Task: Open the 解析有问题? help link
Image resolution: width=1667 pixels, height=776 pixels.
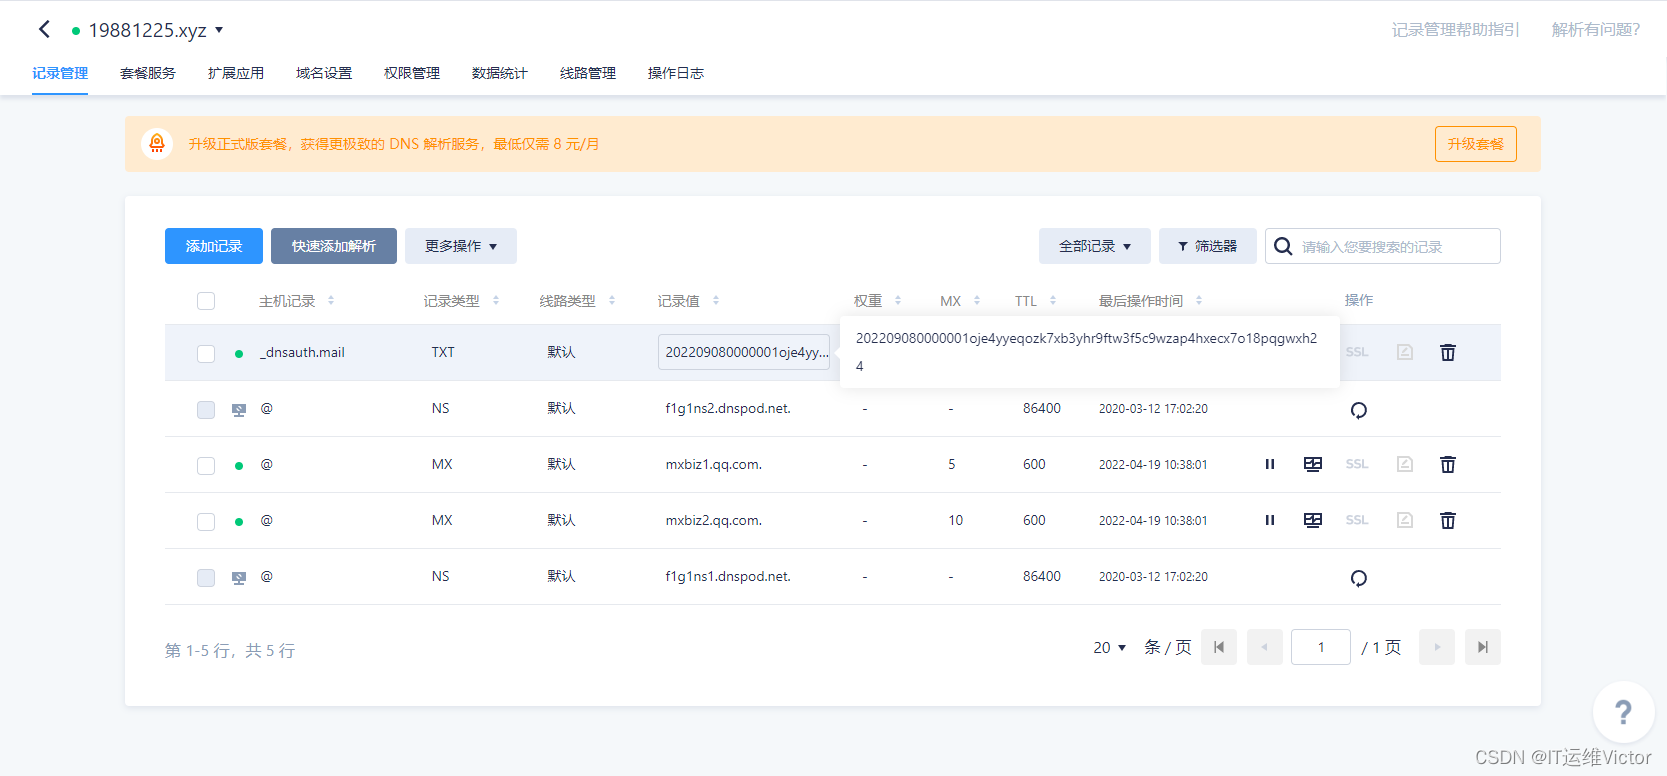Action: click(x=1596, y=30)
